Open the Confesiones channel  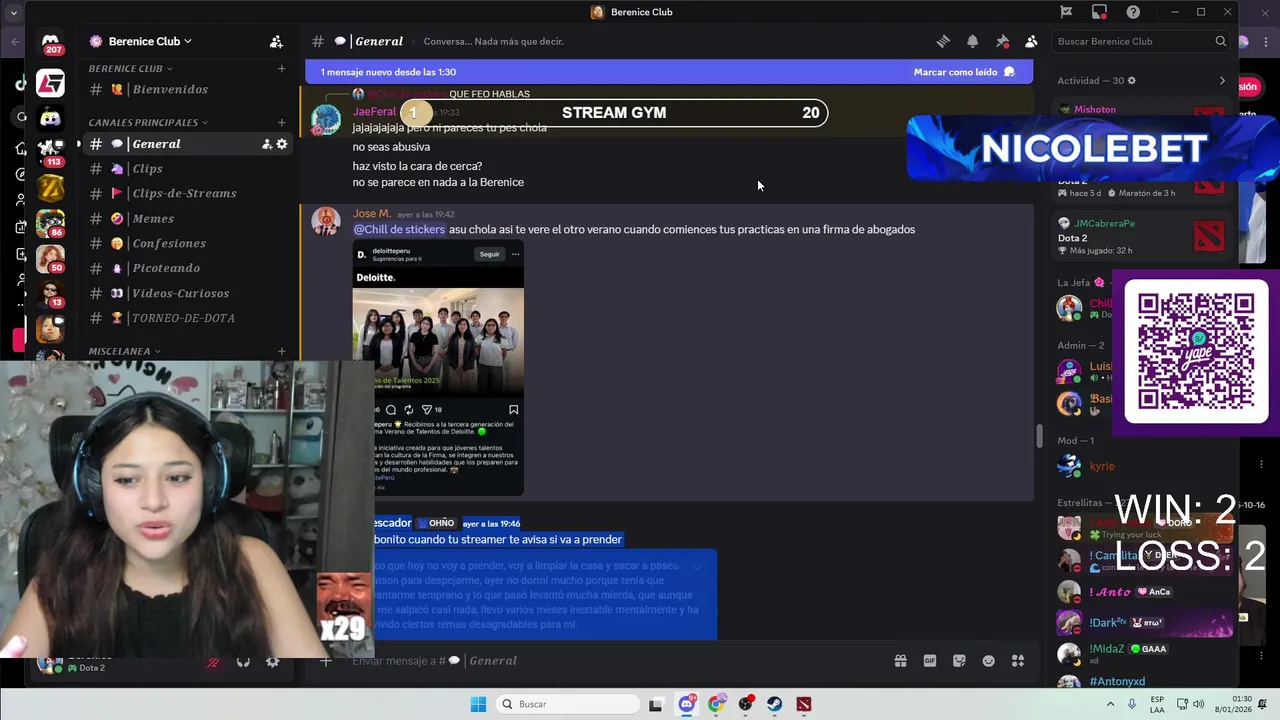tap(186, 244)
